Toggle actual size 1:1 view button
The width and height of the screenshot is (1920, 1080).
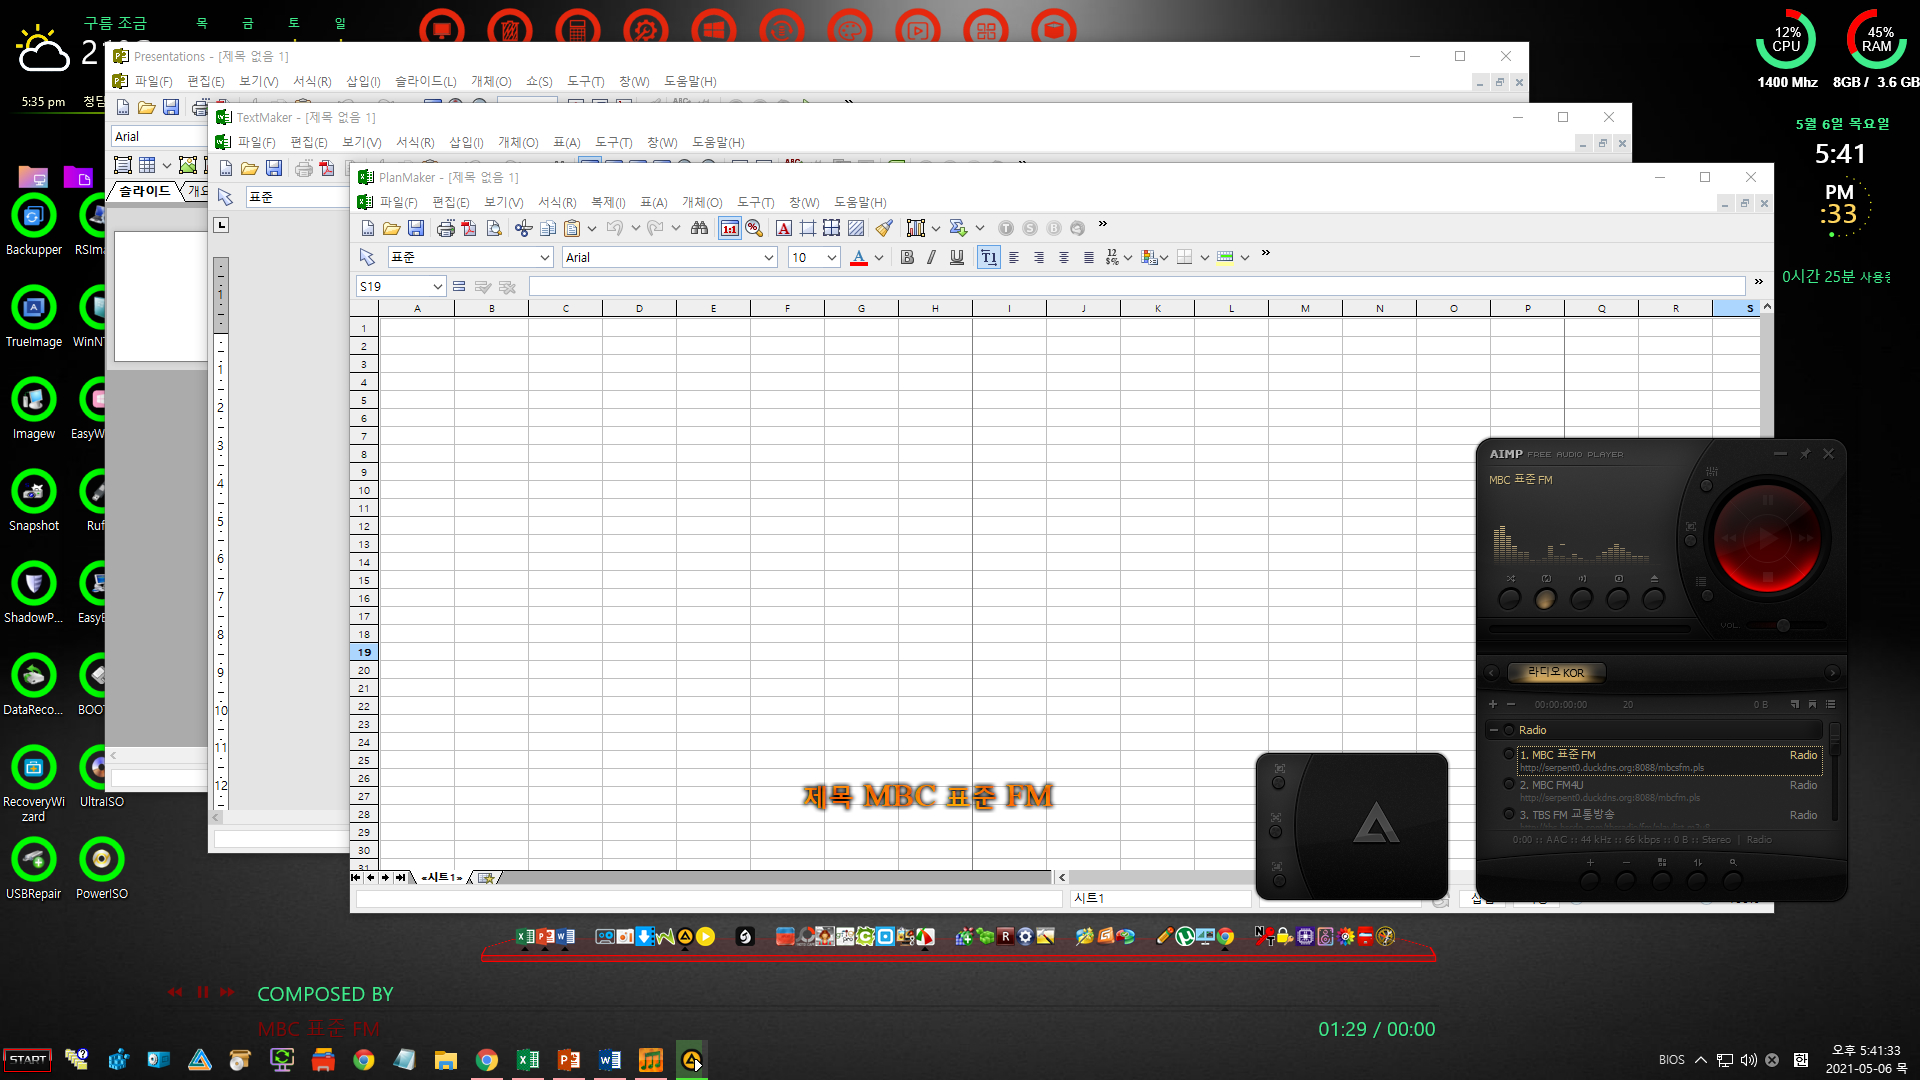point(730,228)
